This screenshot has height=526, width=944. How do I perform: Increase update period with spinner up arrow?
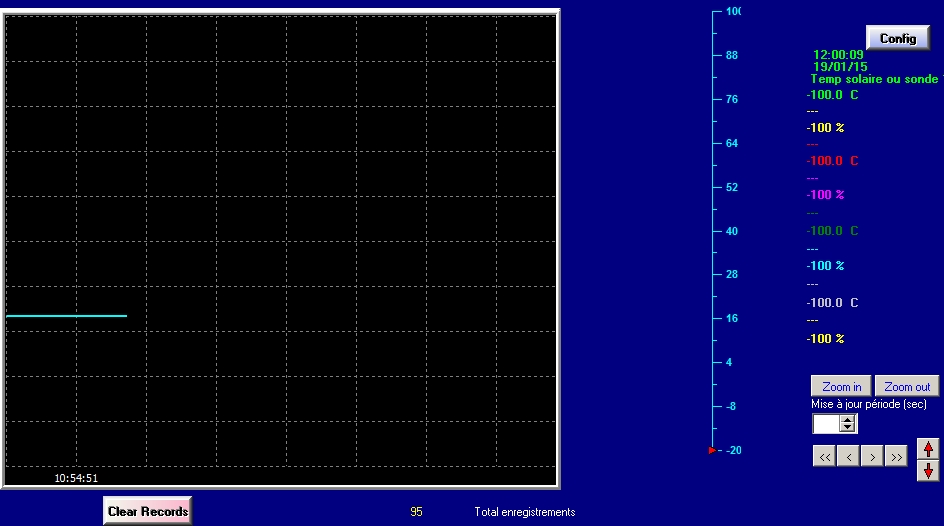tap(848, 419)
